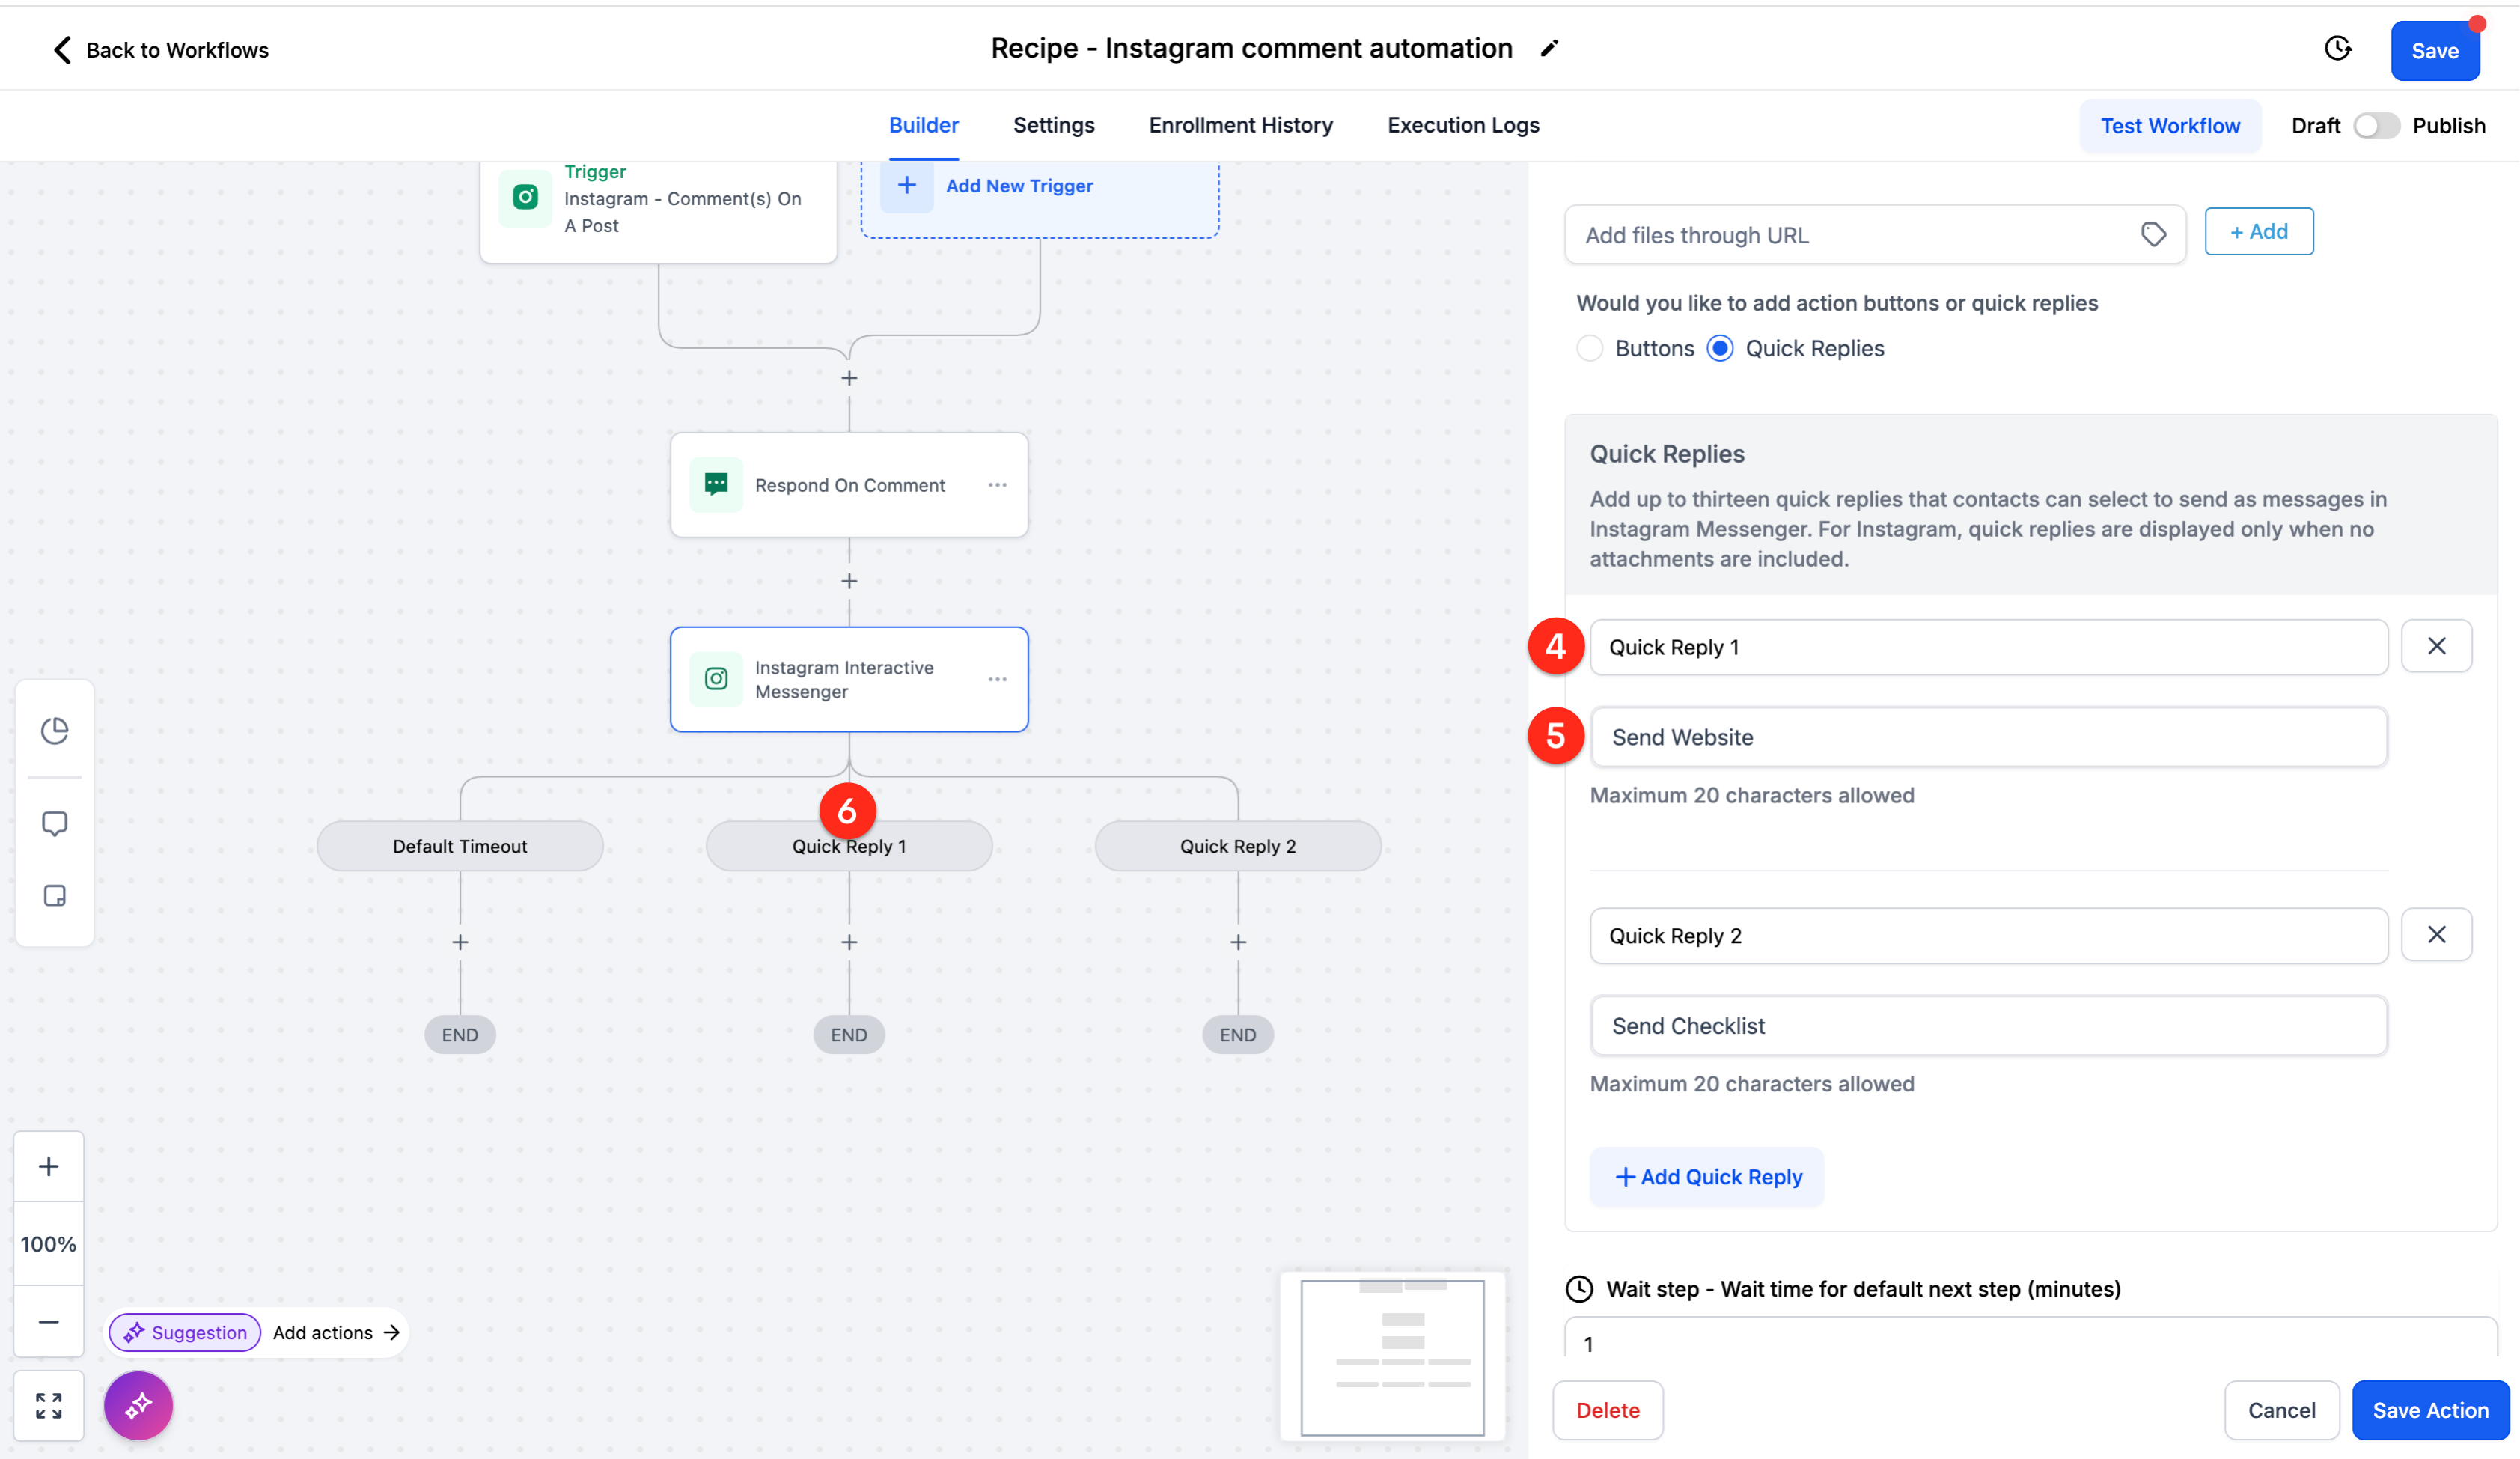The height and width of the screenshot is (1459, 2520).
Task: Click Add Quick Reply button
Action: [1707, 1177]
